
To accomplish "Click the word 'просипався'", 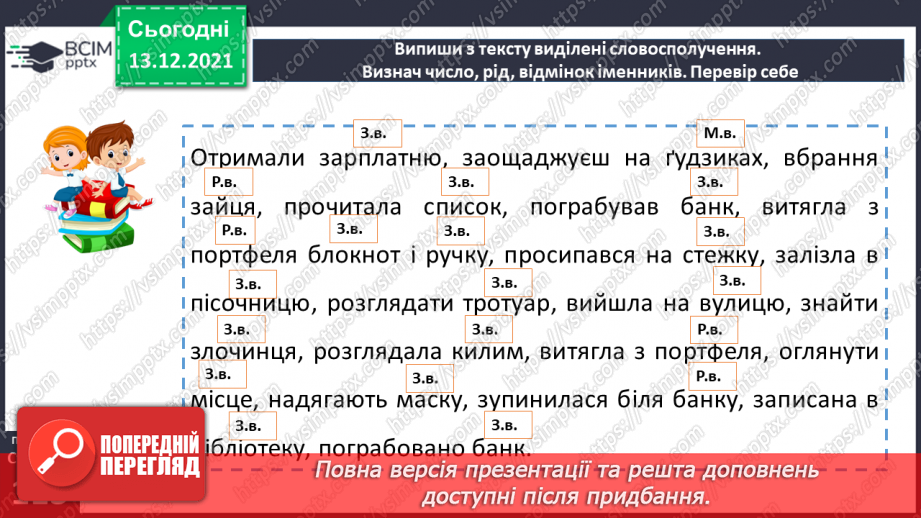I will (x=569, y=256).
